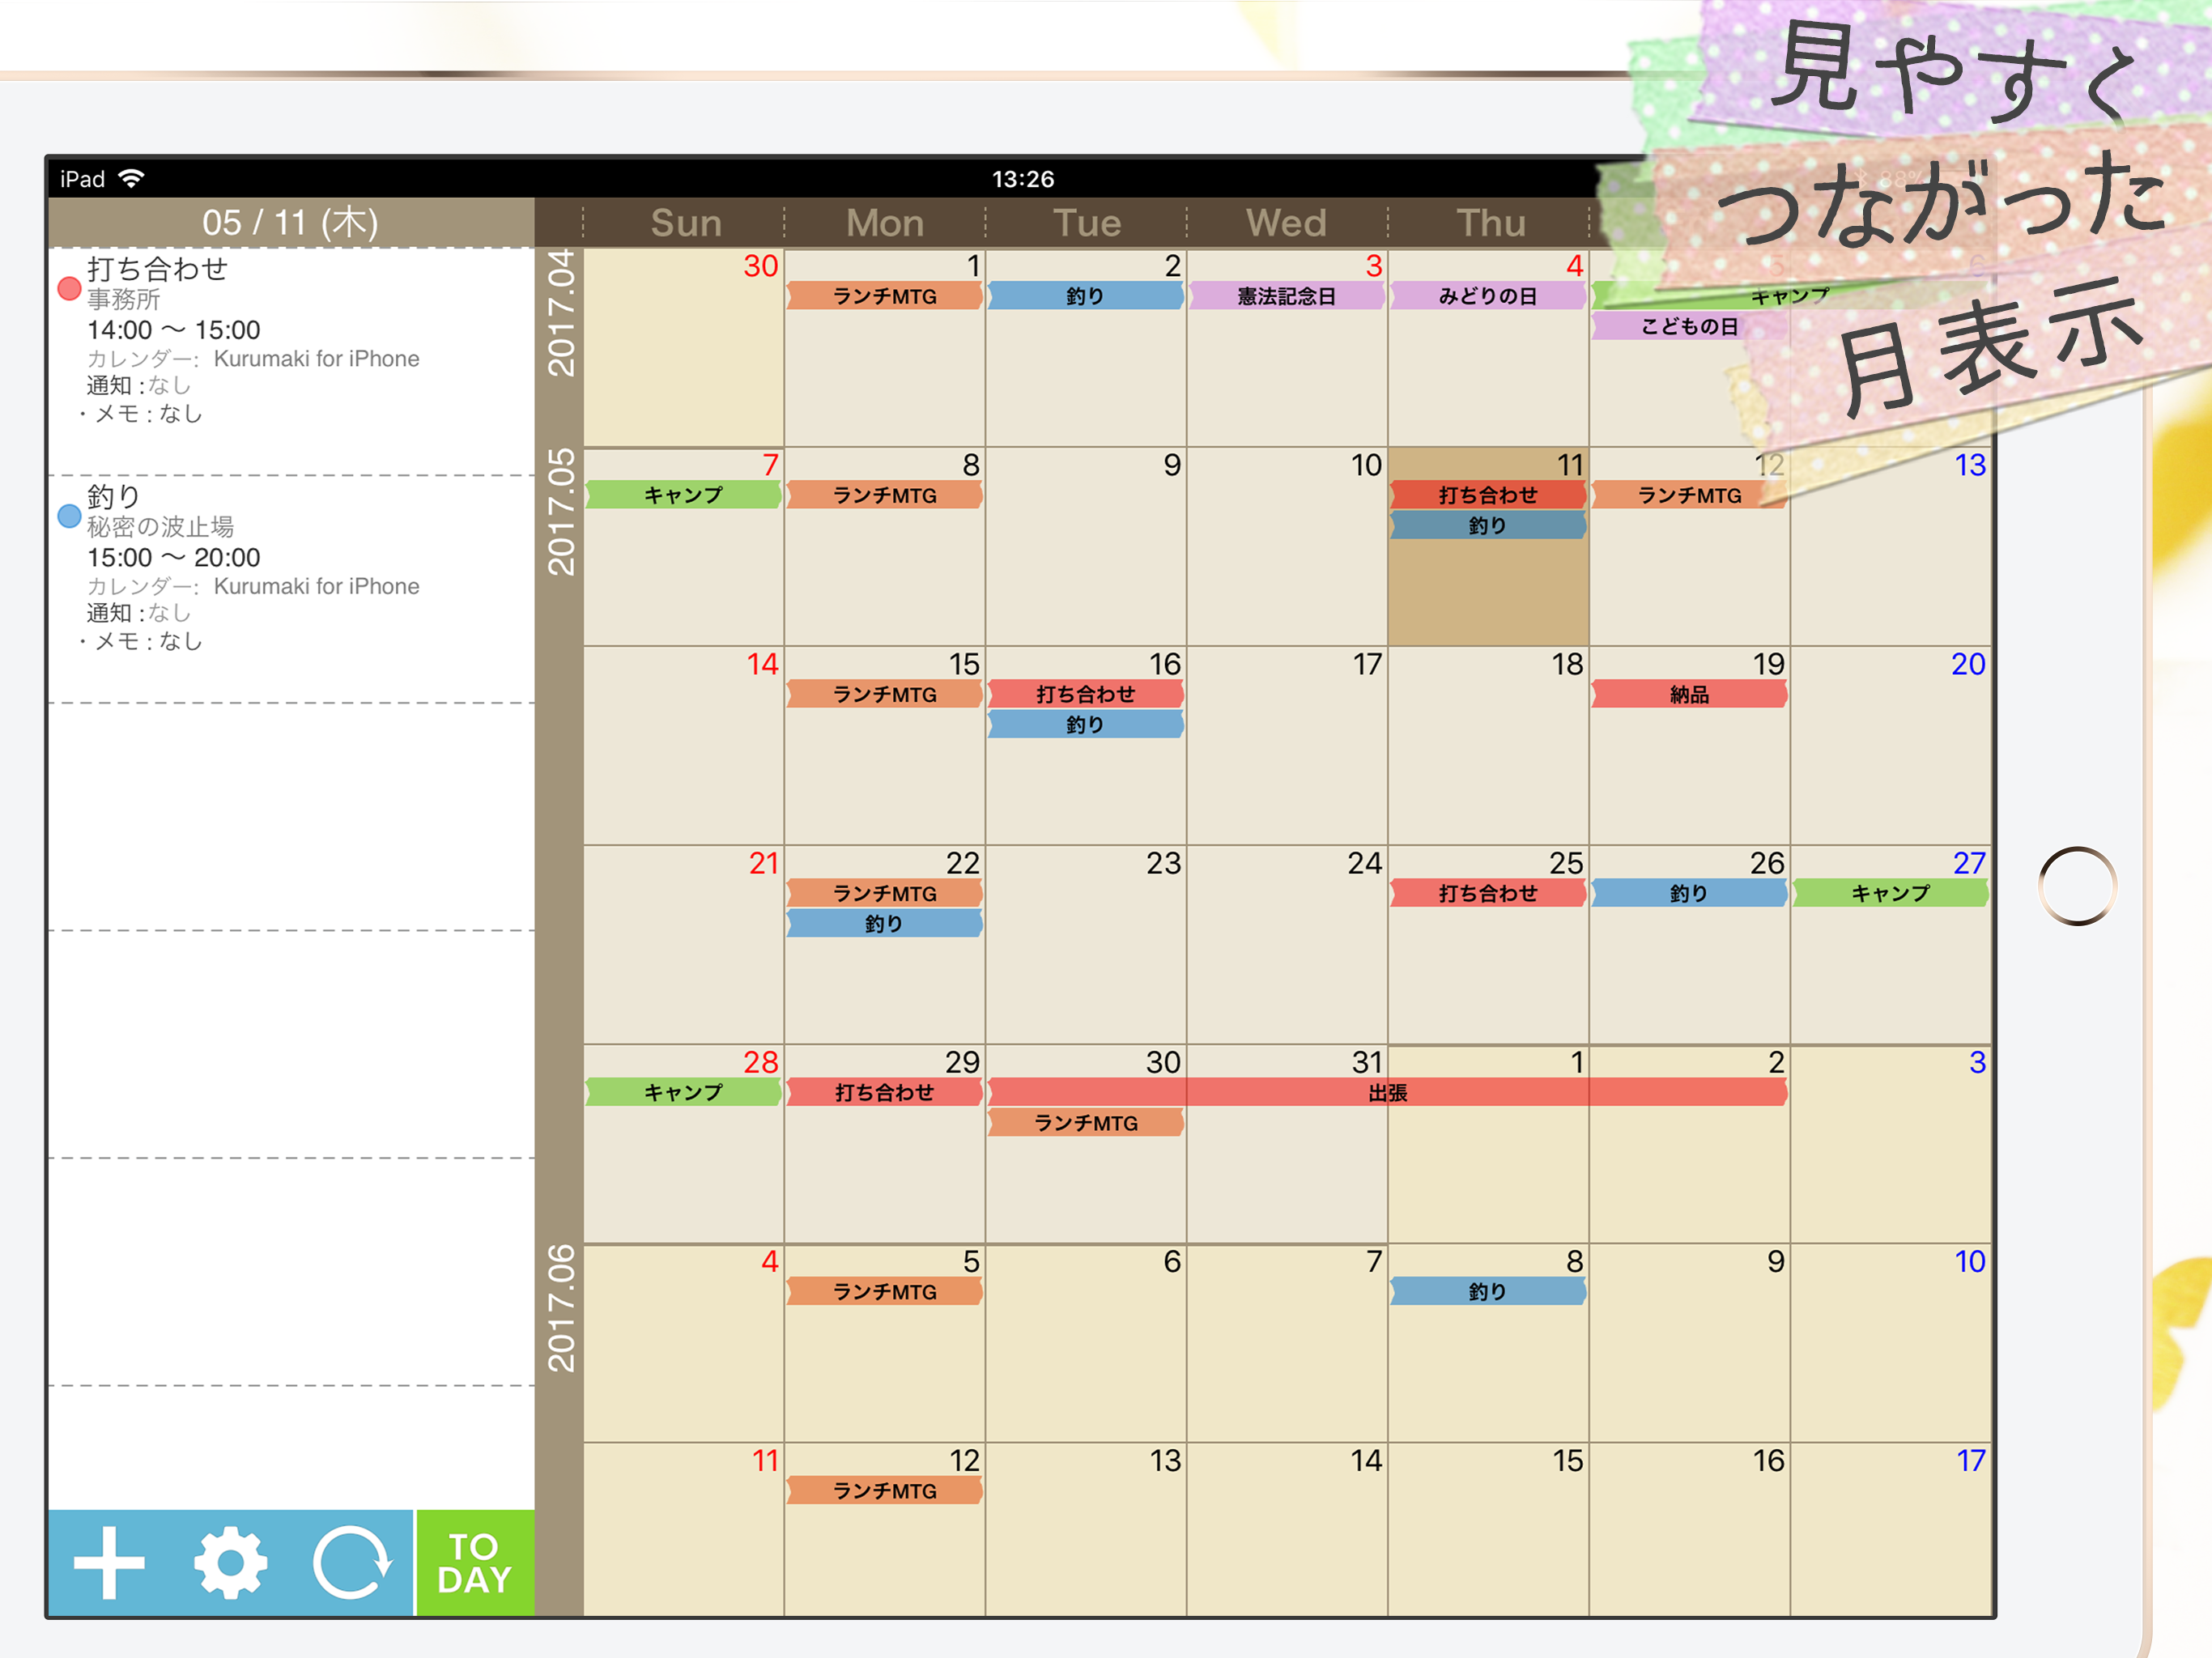
Task: Tap the Wi-Fi status icon
Action: pos(131,179)
